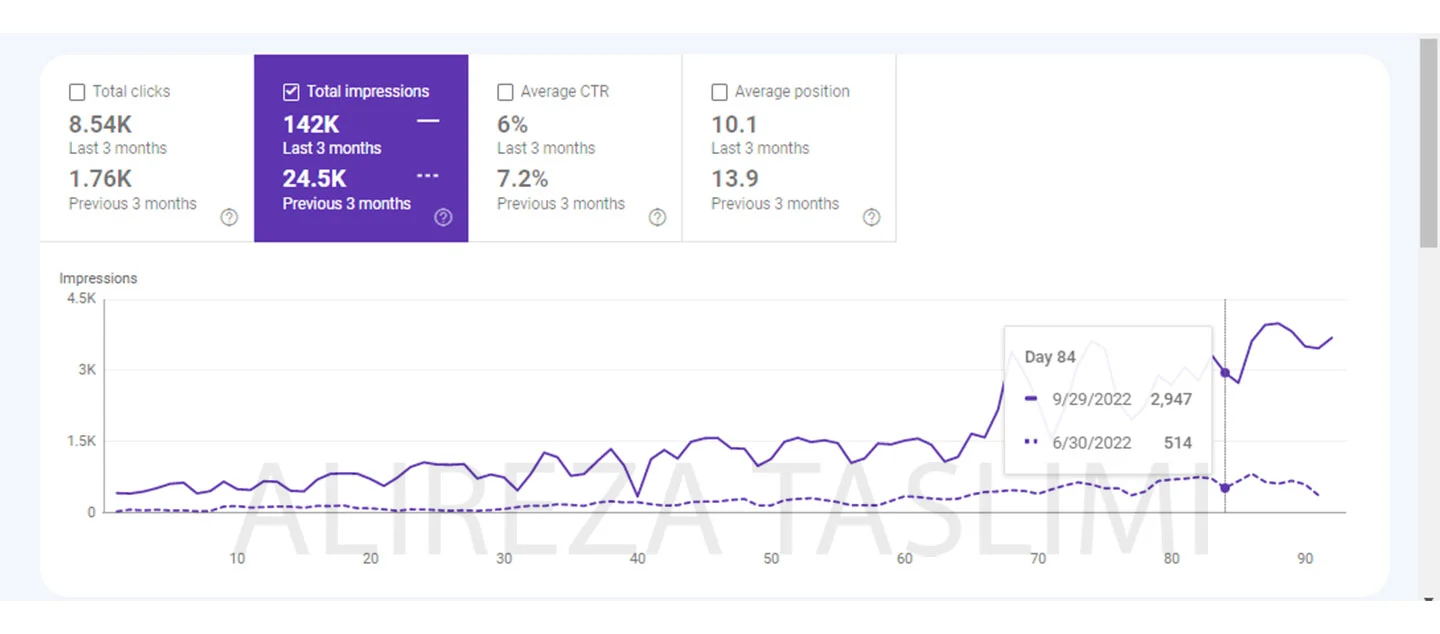Click help icon in Average position card
Image resolution: width=1440 pixels, height=634 pixels.
(871, 217)
